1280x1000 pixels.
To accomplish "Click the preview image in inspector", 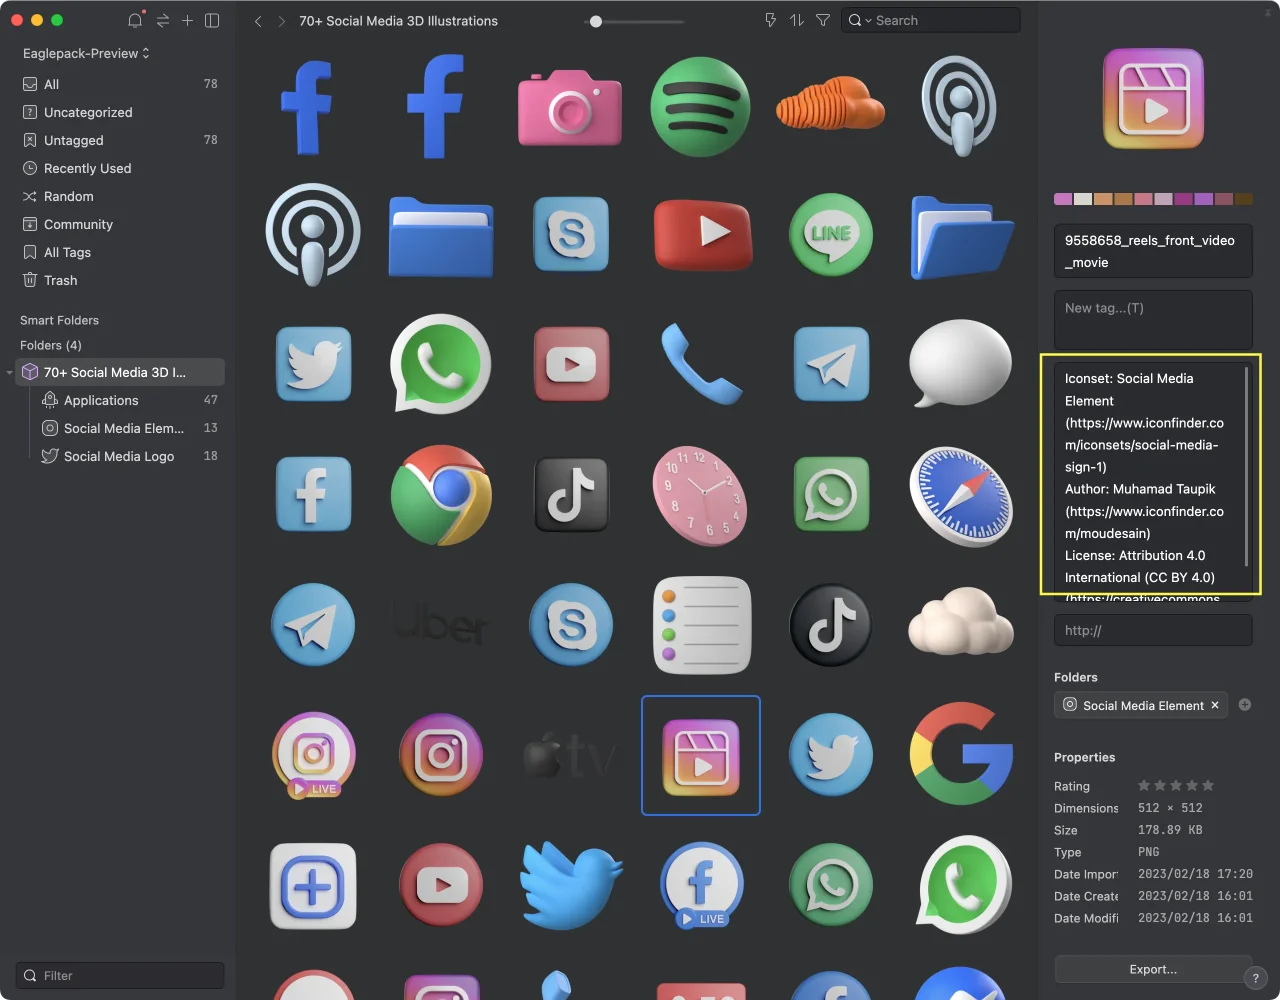I will pos(1153,99).
